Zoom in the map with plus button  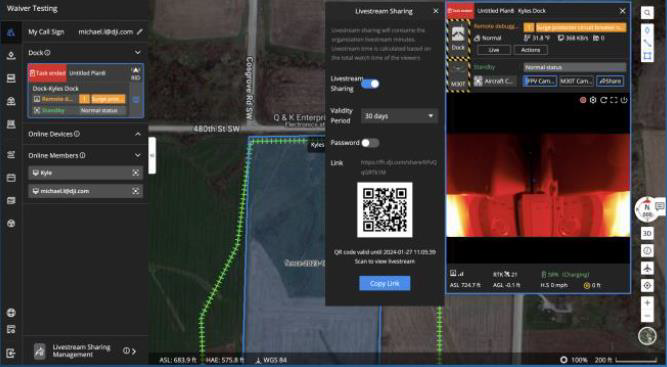click(x=647, y=303)
